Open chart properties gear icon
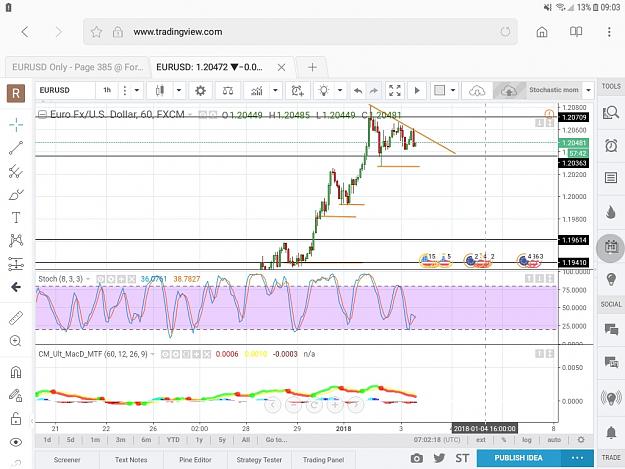This screenshot has height=469, width=625. coord(200,90)
